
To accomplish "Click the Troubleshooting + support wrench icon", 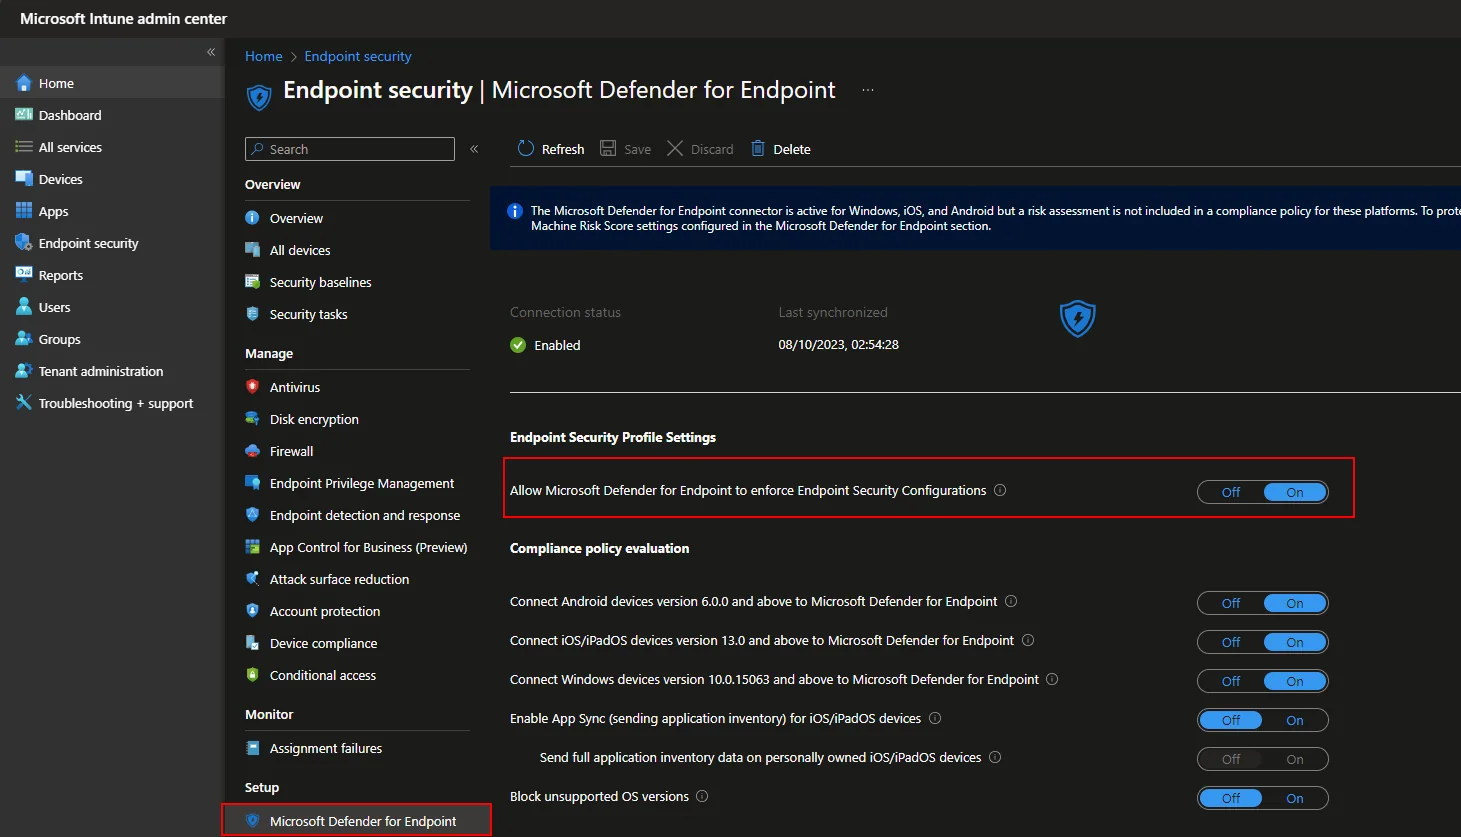I will (x=24, y=403).
